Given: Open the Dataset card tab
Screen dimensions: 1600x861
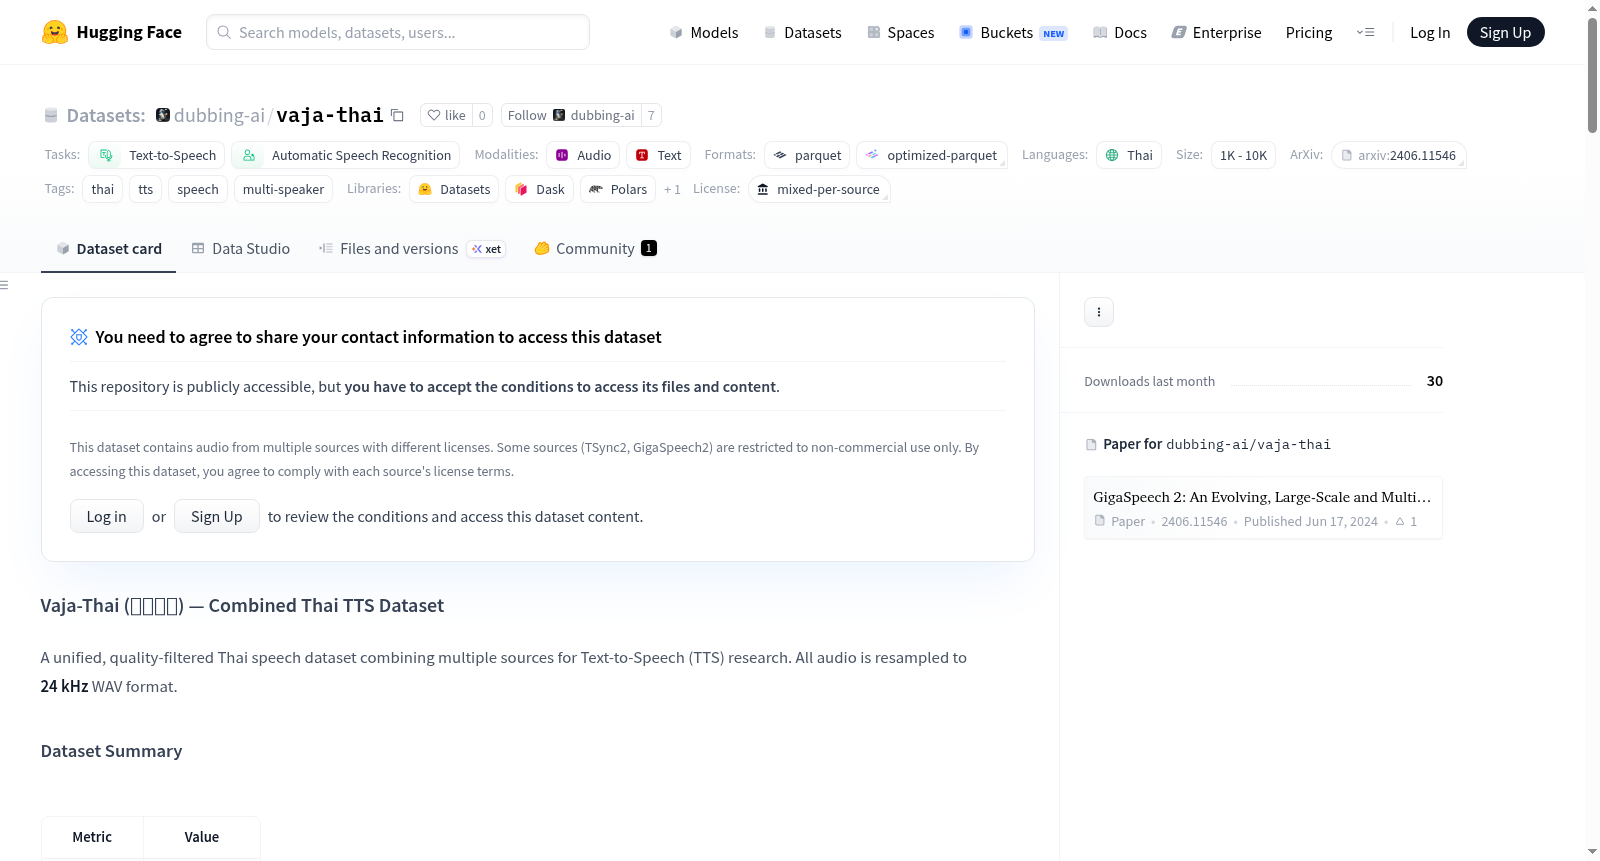Looking at the screenshot, I should pos(108,249).
